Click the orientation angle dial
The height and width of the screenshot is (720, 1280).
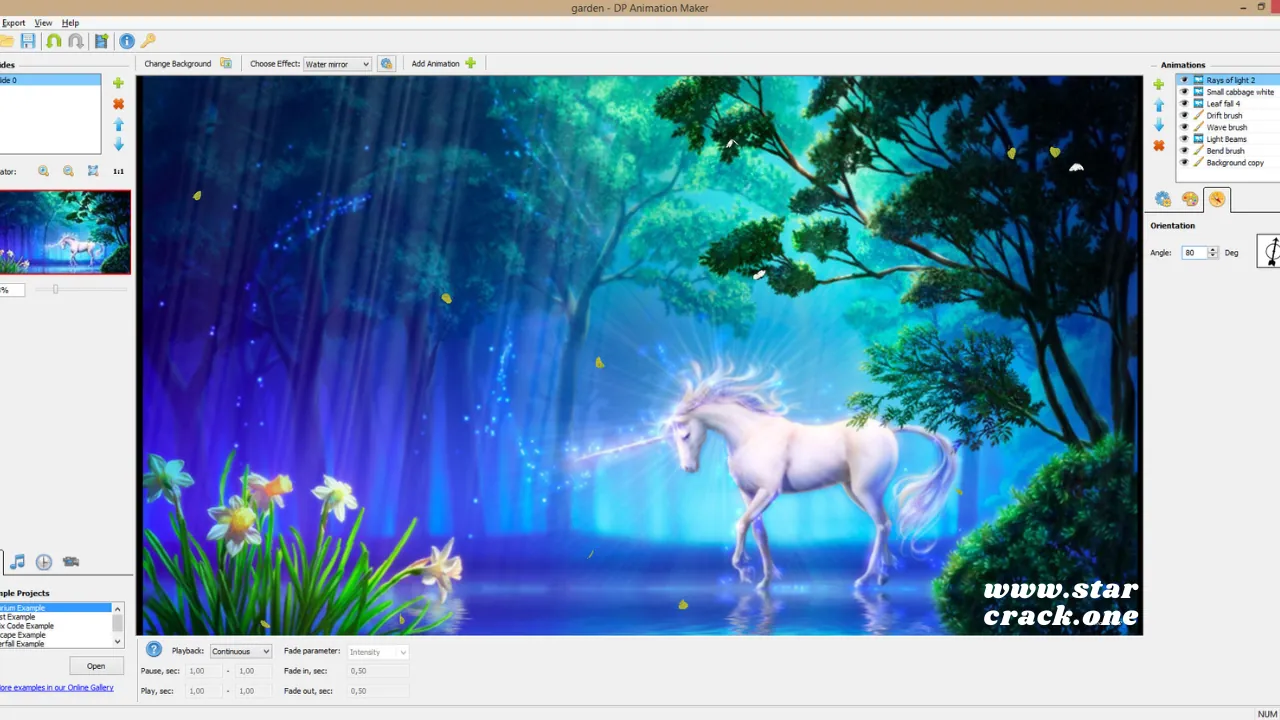(1269, 251)
